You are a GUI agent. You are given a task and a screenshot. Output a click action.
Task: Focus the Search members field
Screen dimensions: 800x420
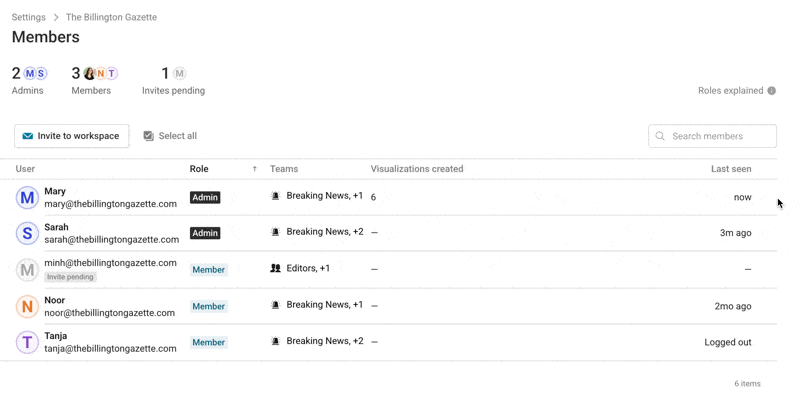pyautogui.click(x=712, y=136)
